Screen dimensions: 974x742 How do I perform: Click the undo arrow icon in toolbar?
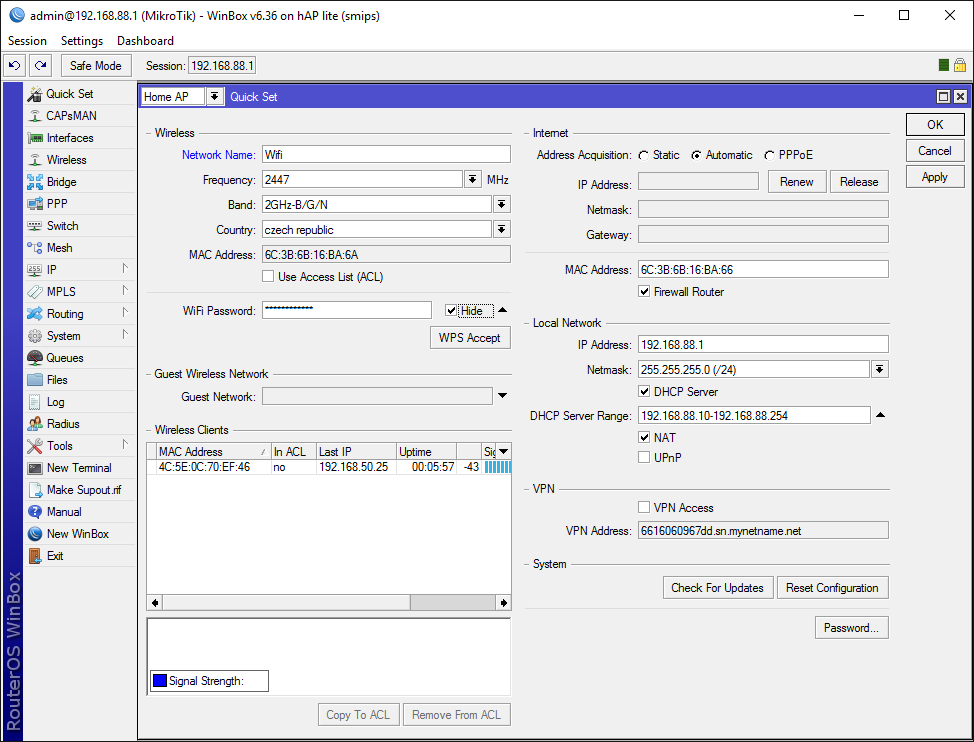(x=14, y=66)
